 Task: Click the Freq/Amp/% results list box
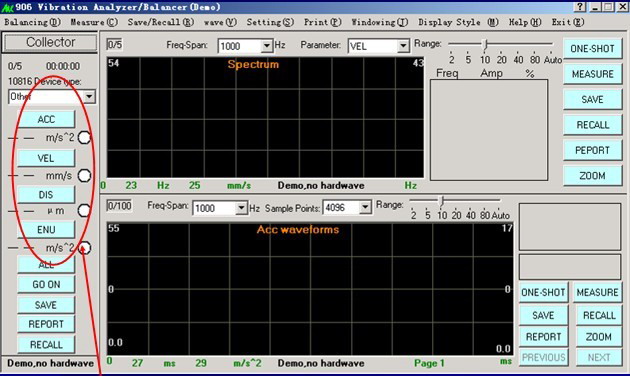coord(489,130)
